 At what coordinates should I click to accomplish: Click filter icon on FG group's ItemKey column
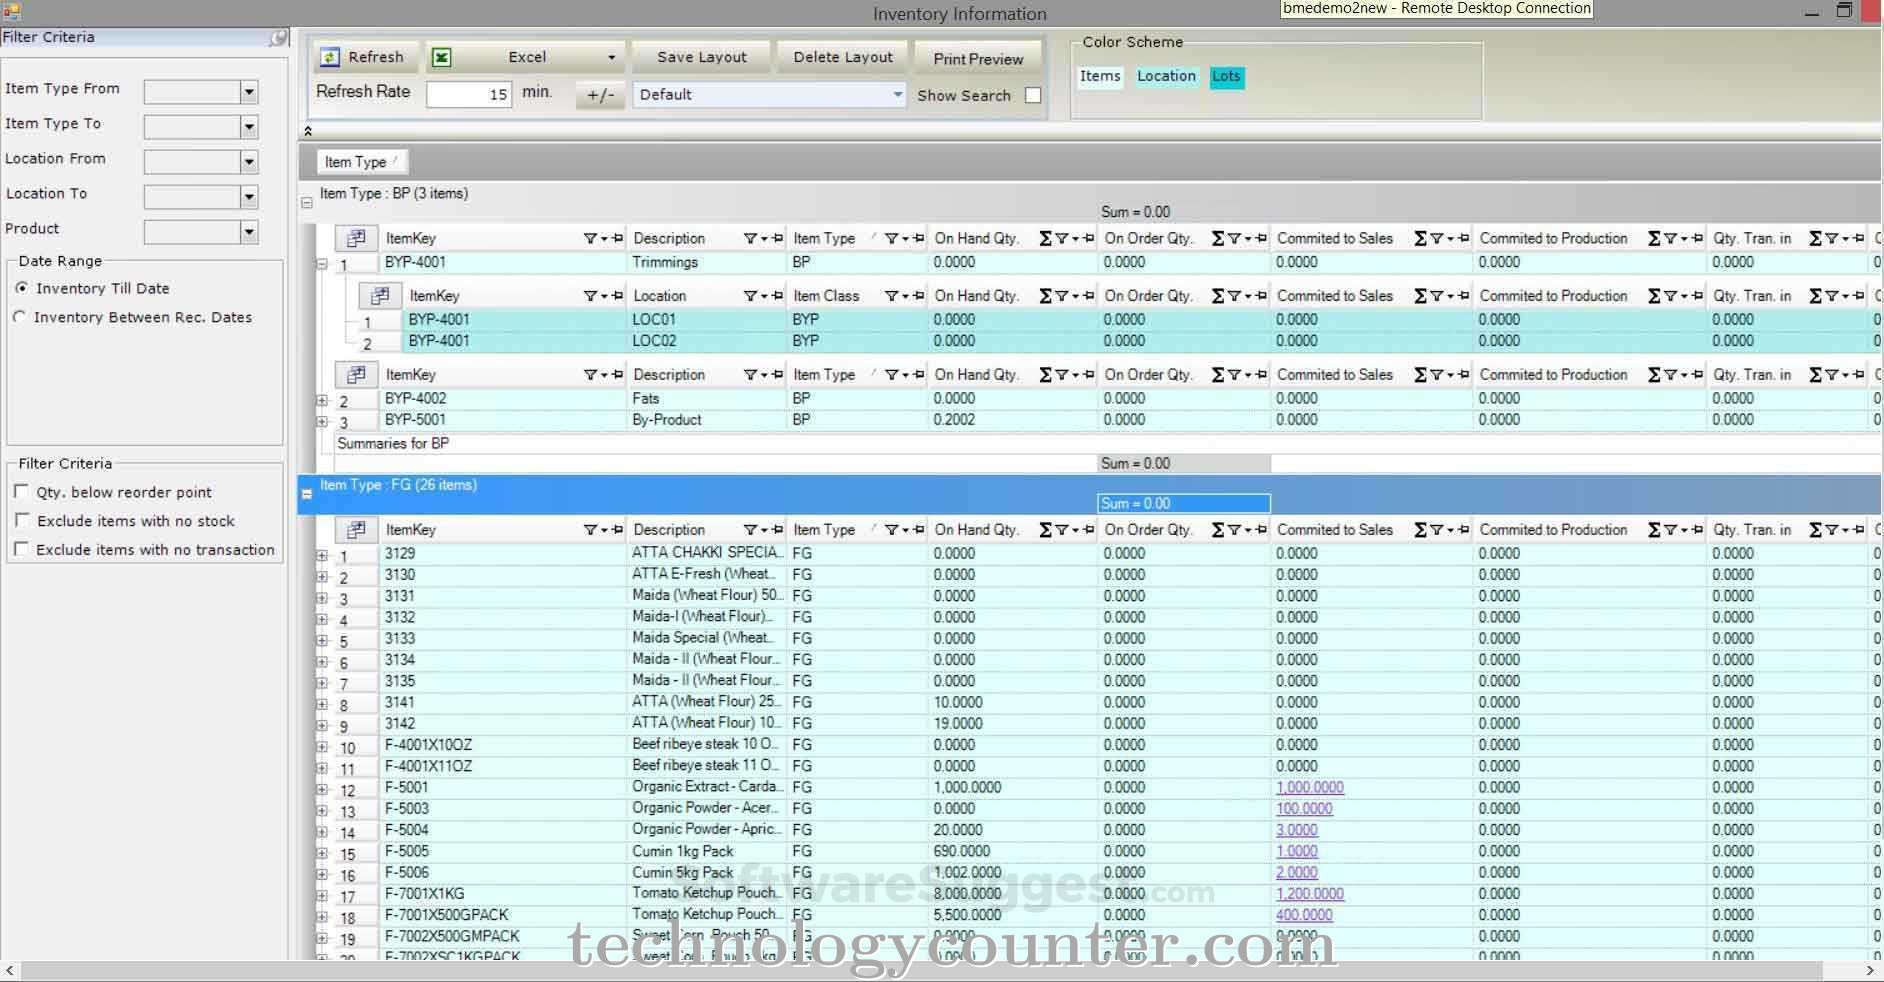tap(590, 530)
